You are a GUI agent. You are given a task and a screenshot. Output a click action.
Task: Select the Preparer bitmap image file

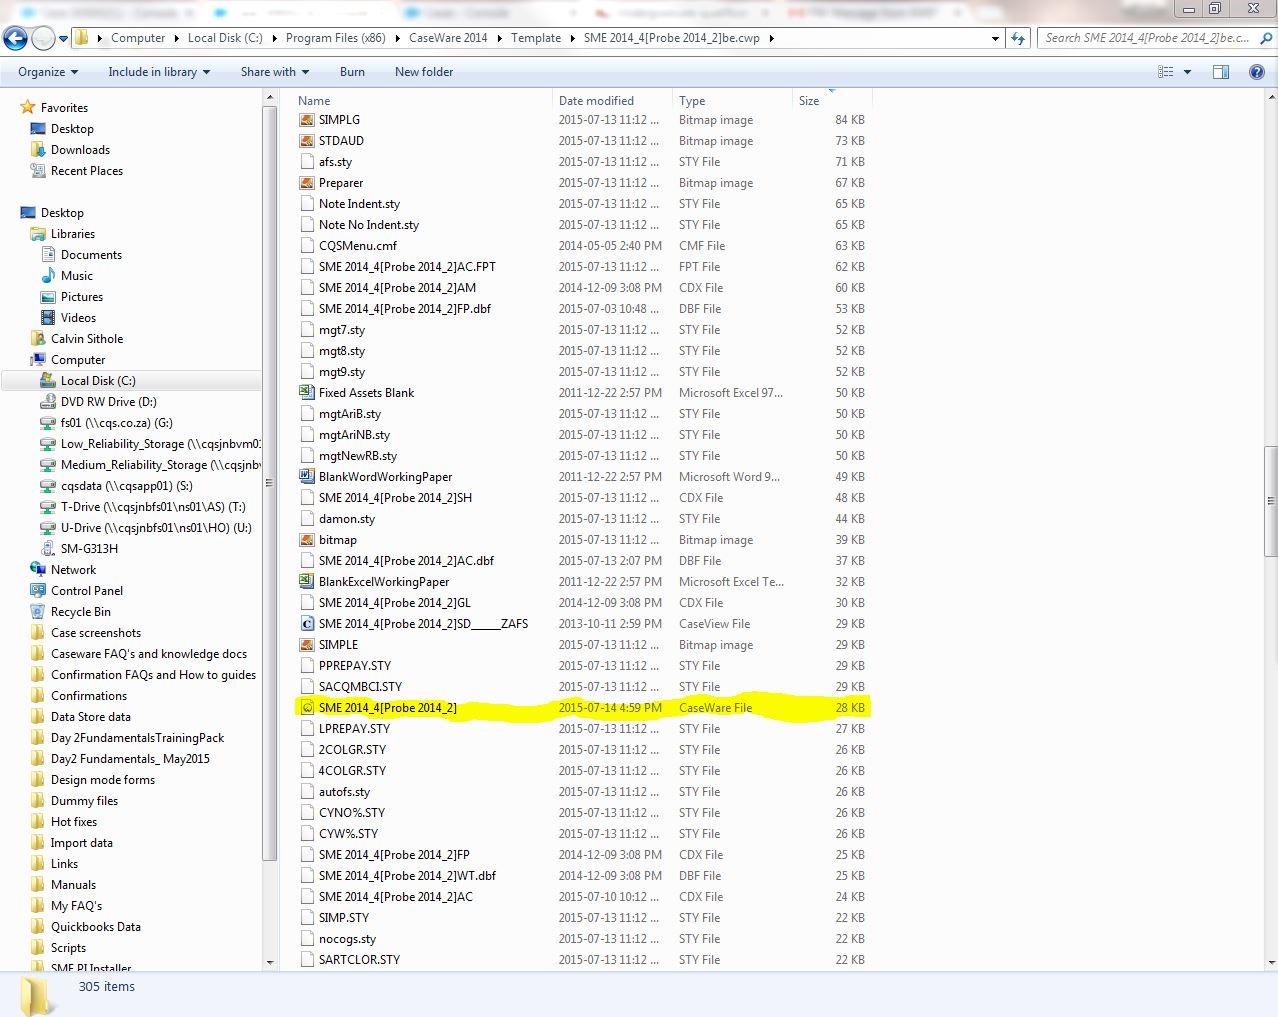340,183
